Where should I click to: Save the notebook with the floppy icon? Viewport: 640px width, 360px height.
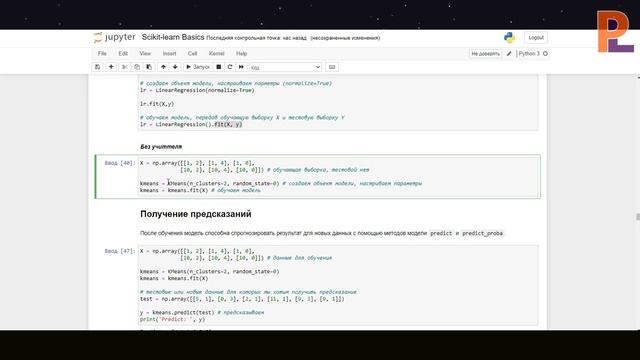[x=98, y=67]
